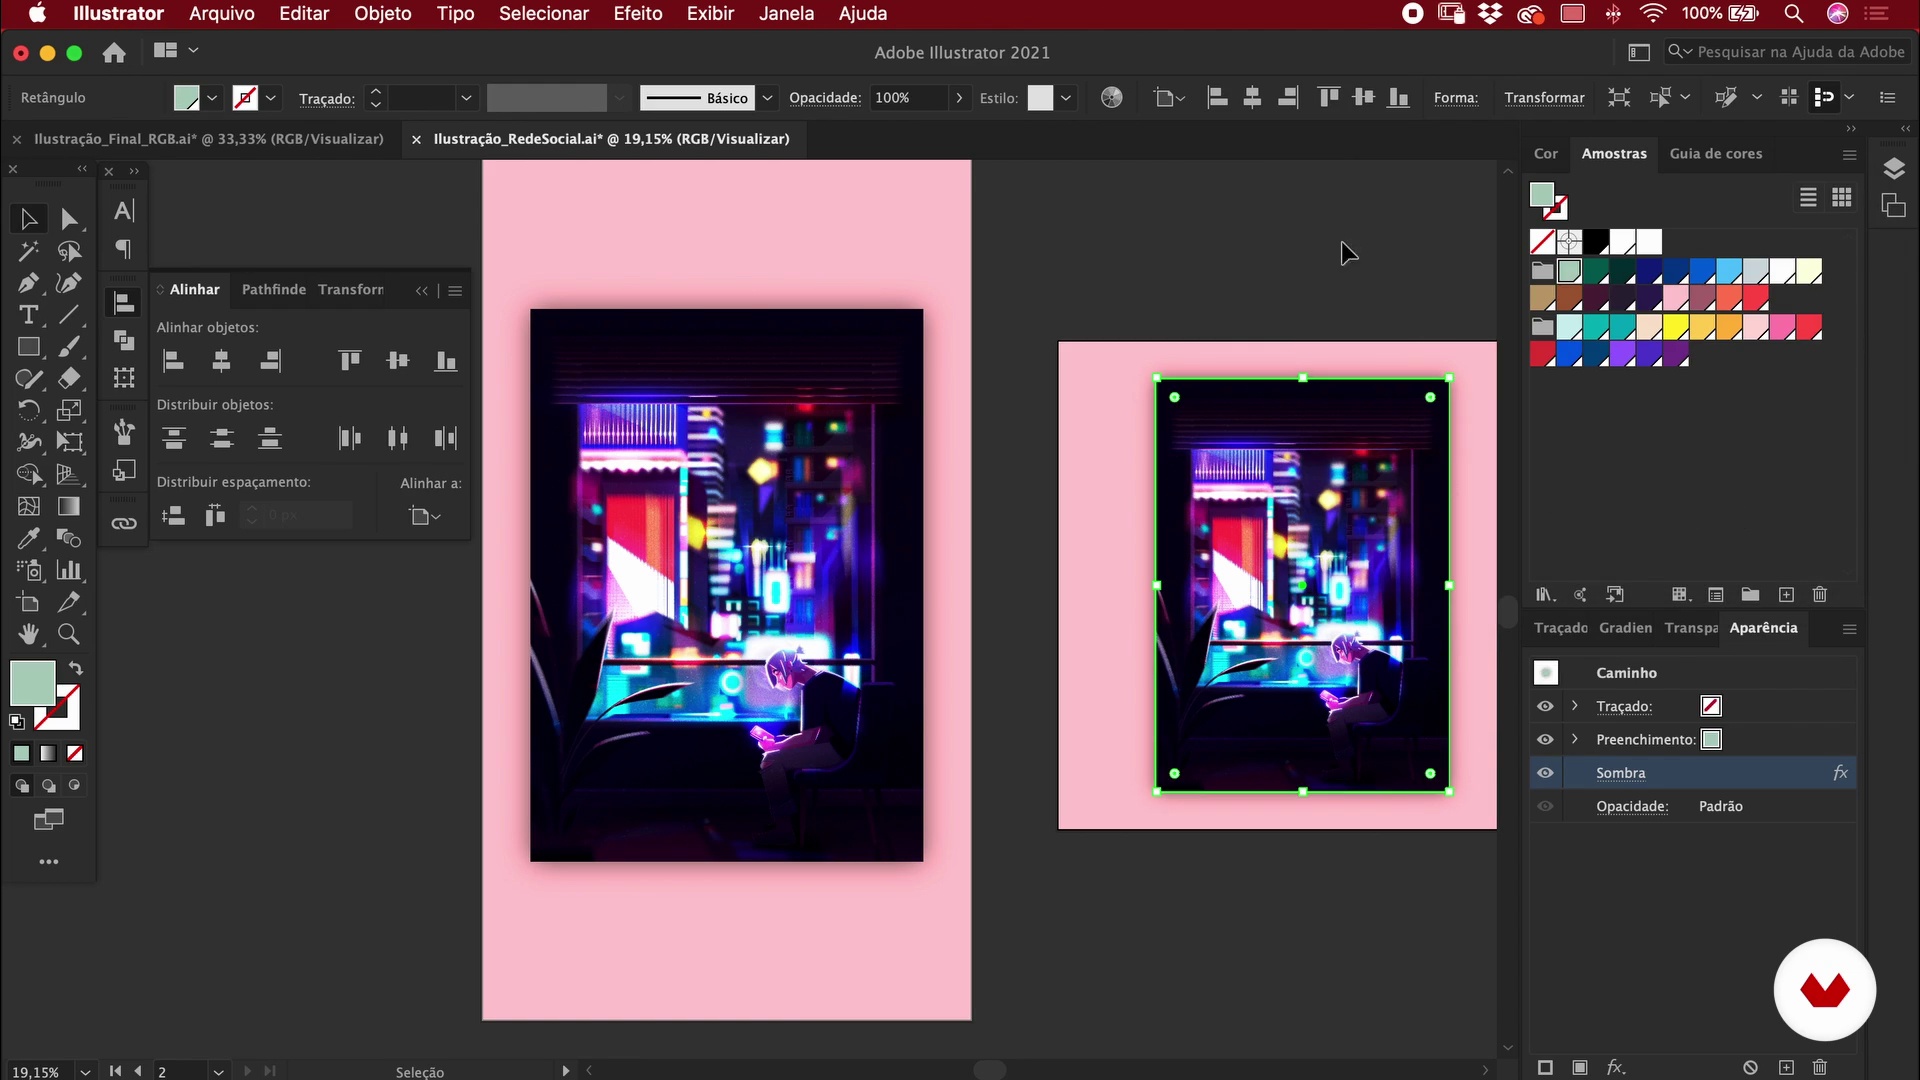Toggle visibility of Sombra effect

(x=1545, y=773)
